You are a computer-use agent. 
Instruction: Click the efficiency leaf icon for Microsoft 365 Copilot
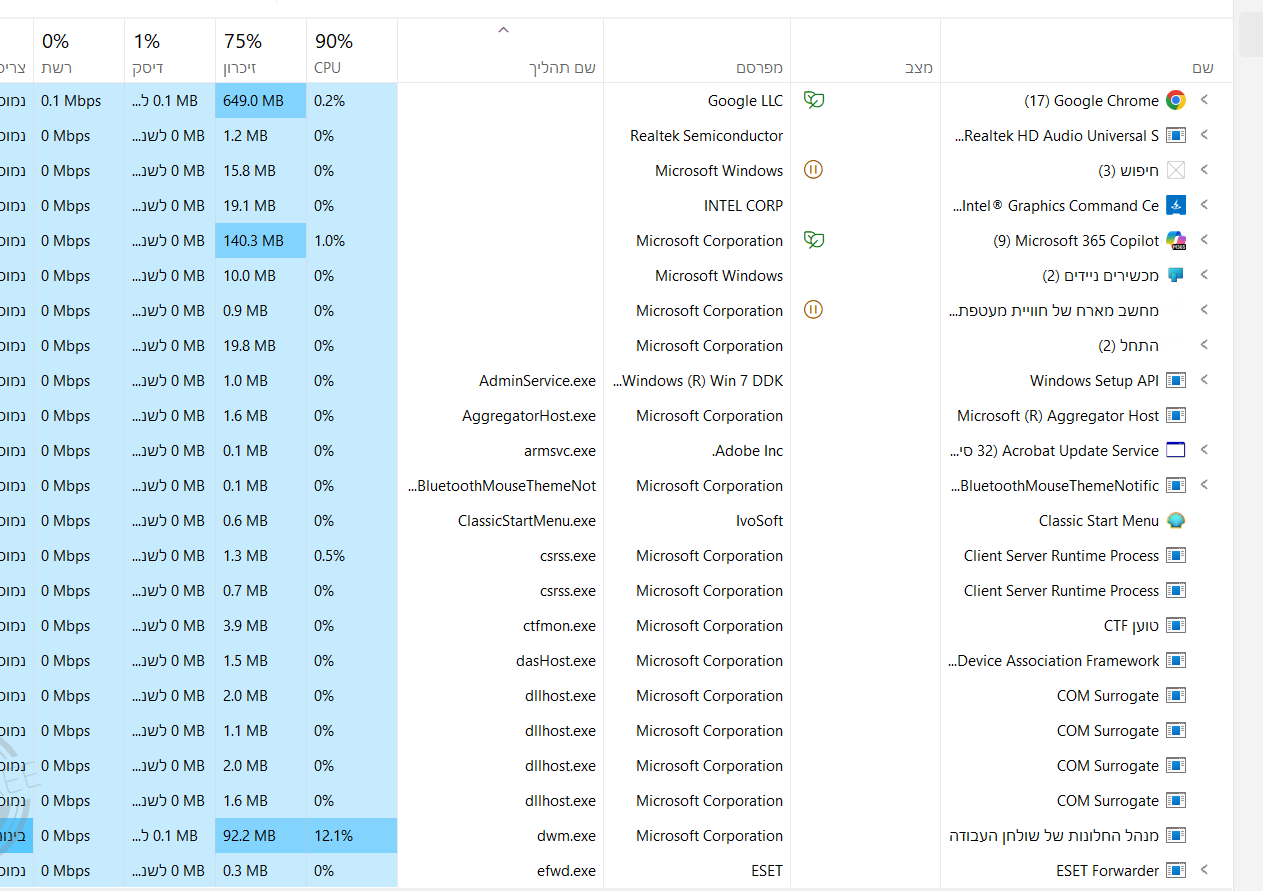click(x=814, y=240)
